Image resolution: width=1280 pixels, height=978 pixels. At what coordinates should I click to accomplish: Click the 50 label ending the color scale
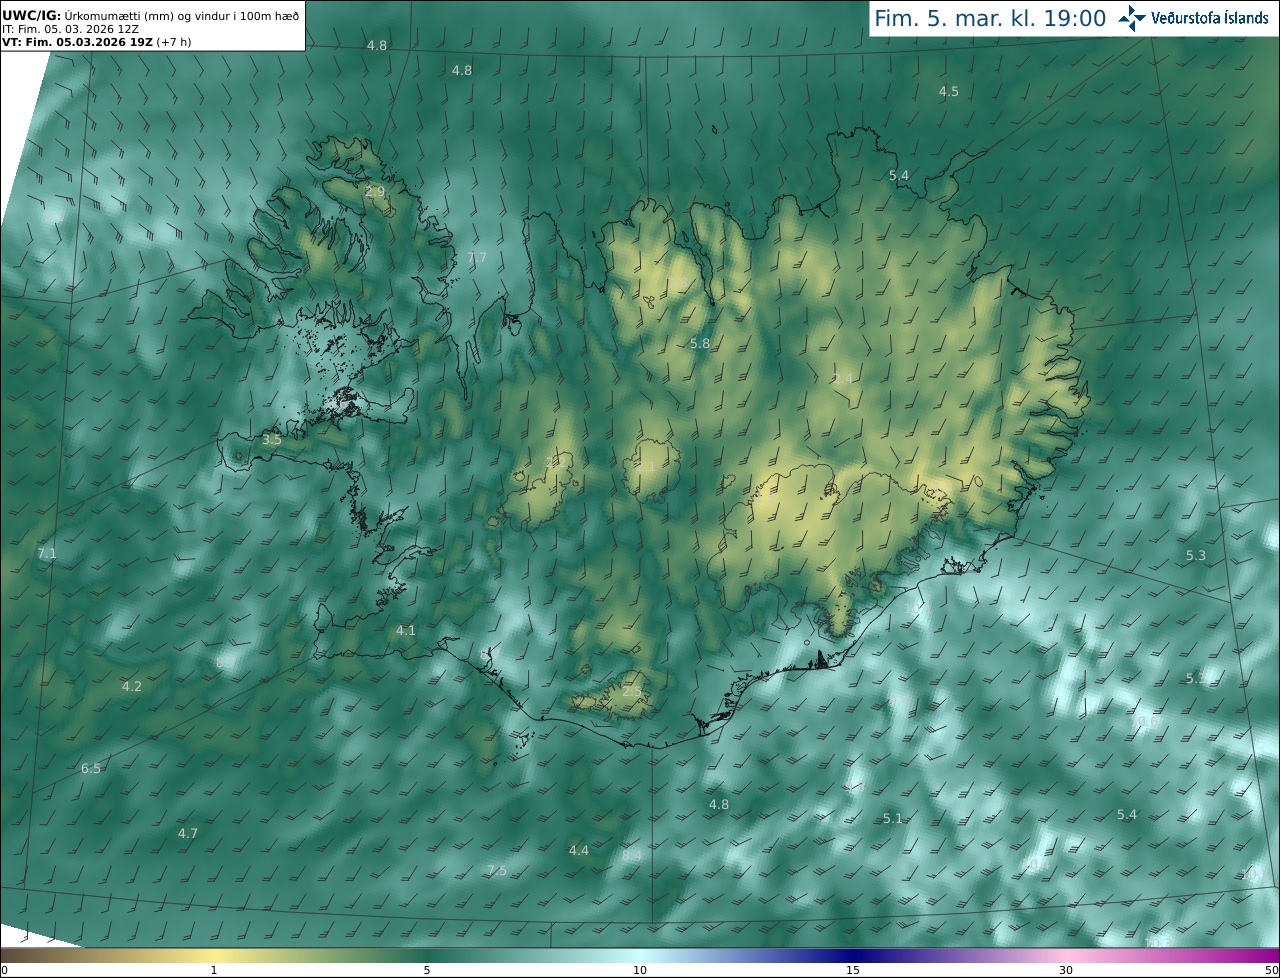[x=1271, y=970]
